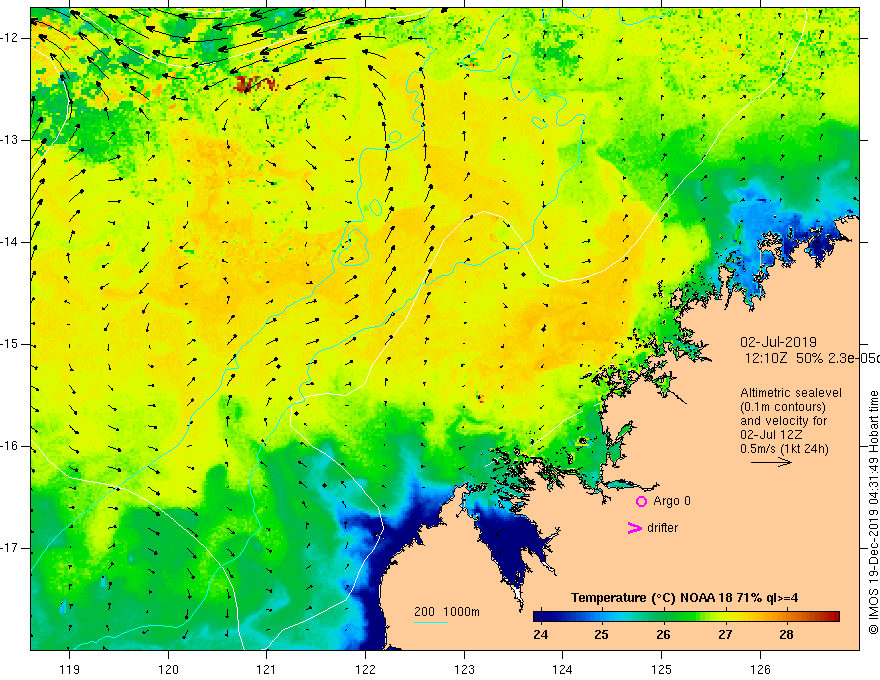This screenshot has height=680, width=880.
Task: Click the cyan 200m contour legend line
Action: point(430,623)
